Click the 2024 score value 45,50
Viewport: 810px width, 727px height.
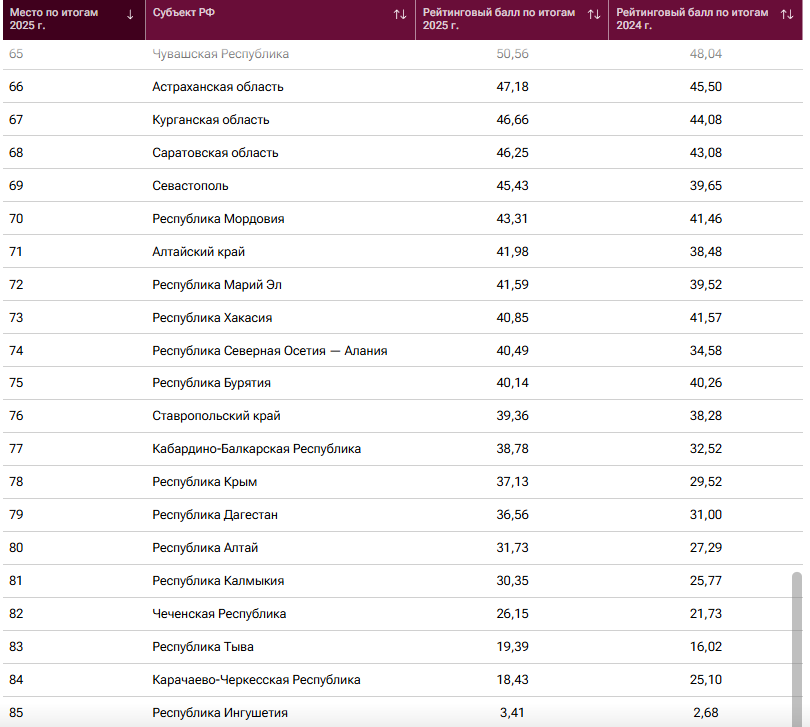tap(706, 87)
